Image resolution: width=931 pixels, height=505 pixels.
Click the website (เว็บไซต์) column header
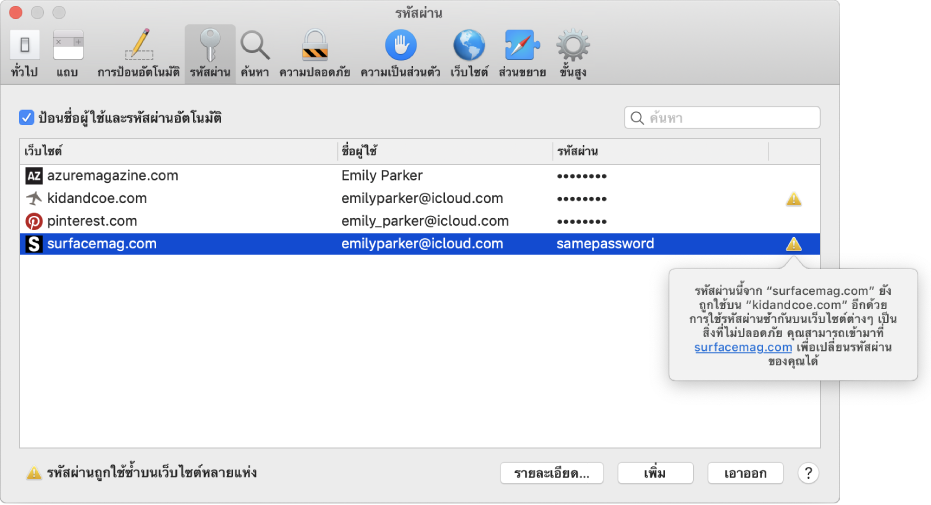click(x=178, y=151)
